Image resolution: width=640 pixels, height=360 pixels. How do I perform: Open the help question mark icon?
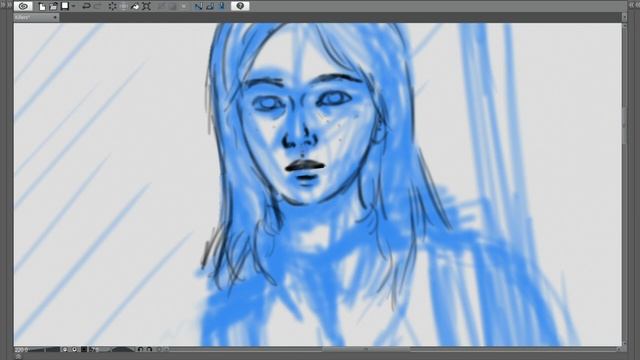[x=240, y=6]
